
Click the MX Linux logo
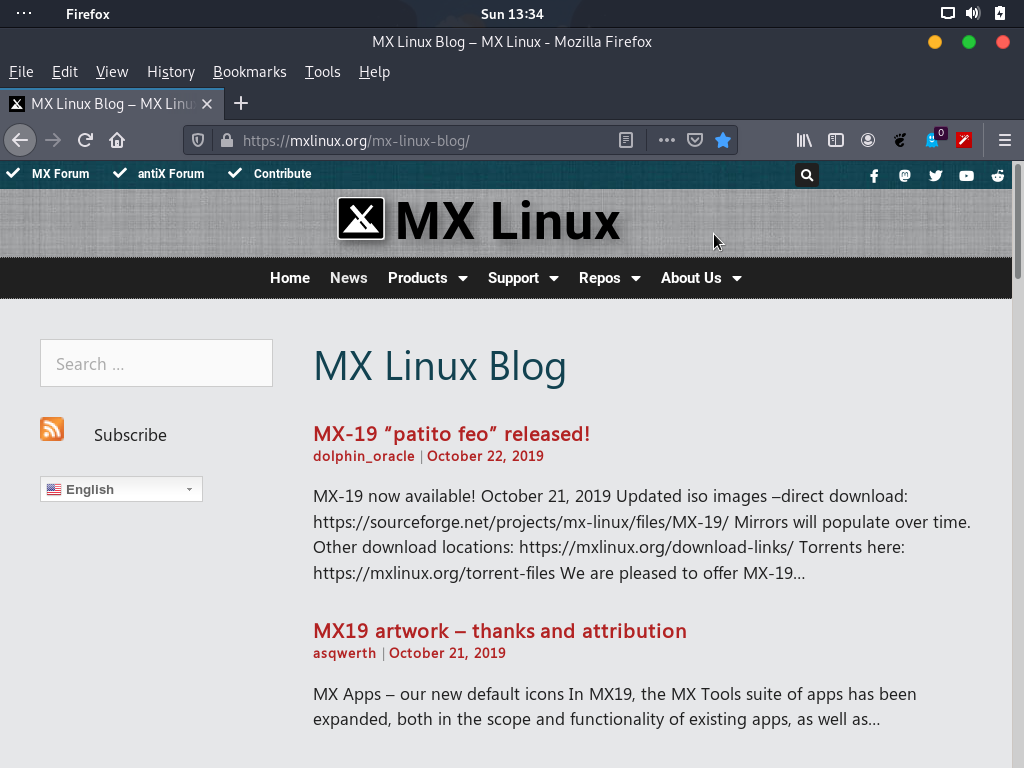479,220
